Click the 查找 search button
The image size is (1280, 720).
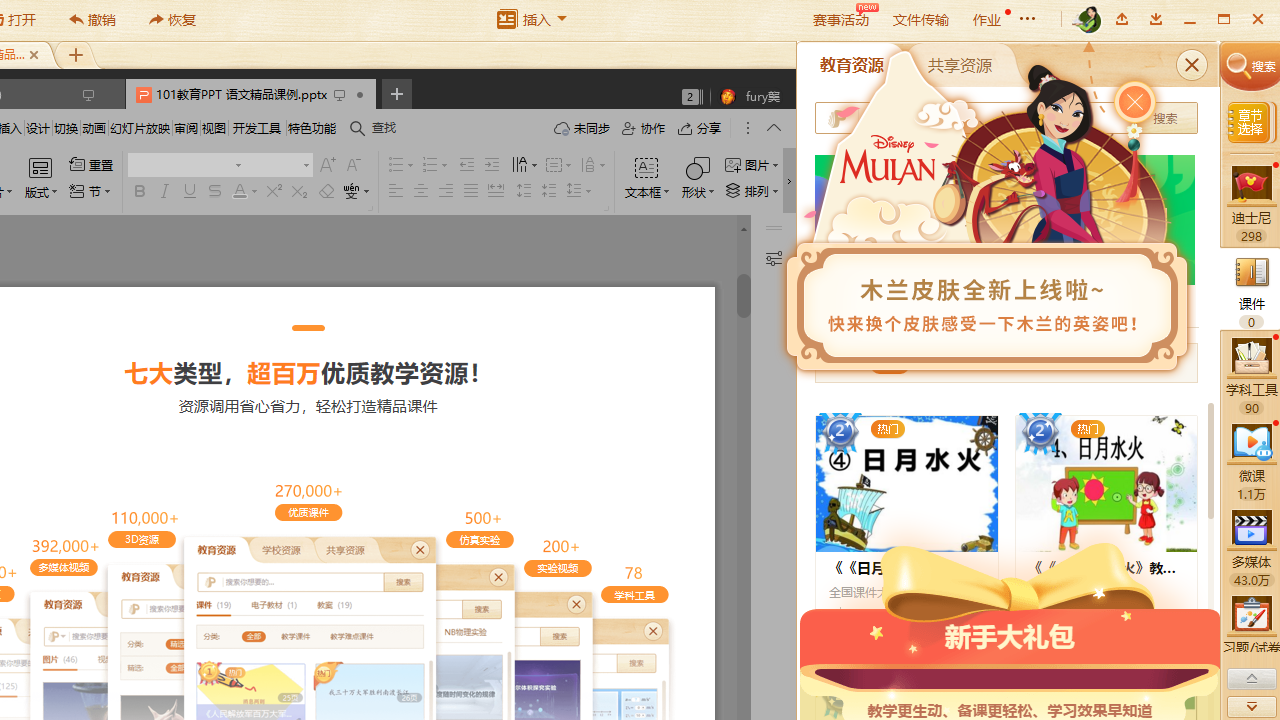click(373, 128)
